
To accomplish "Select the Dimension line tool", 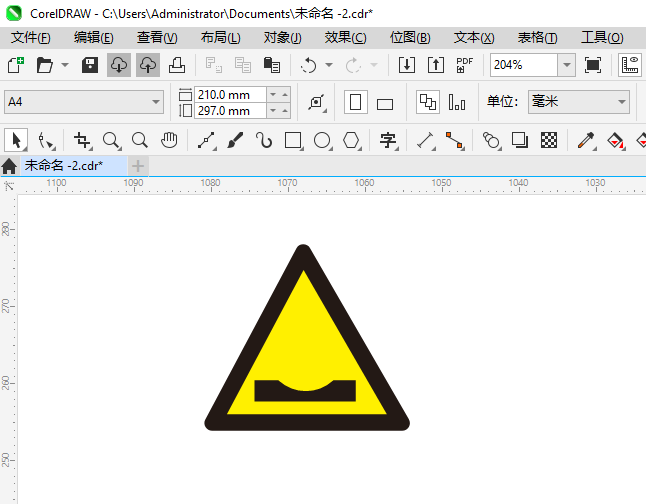I will pos(426,140).
